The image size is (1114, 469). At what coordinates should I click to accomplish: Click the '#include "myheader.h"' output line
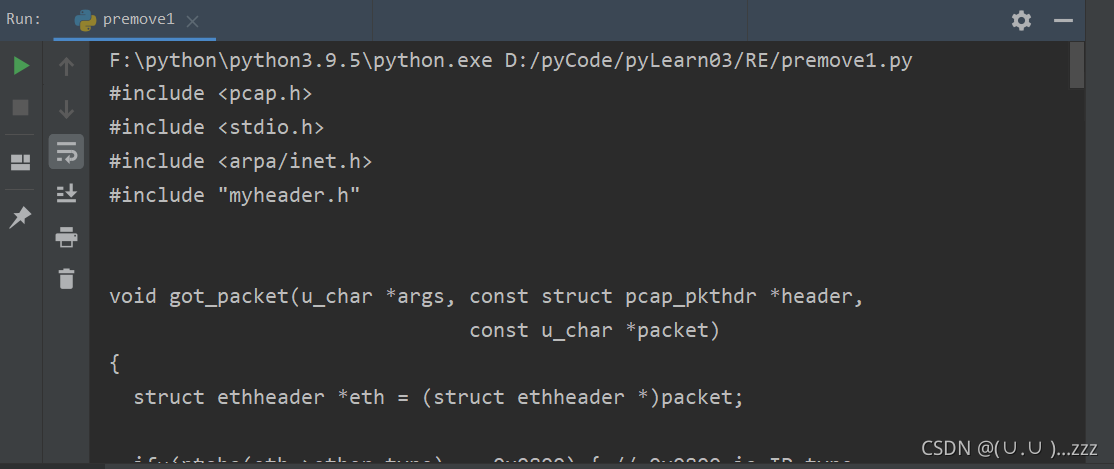tap(234, 195)
